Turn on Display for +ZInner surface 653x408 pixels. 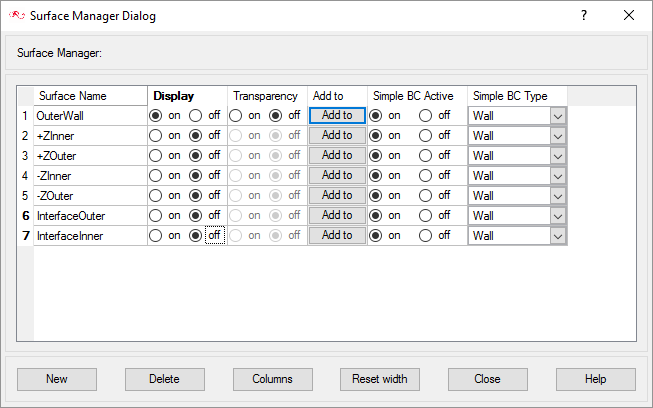[x=156, y=135]
